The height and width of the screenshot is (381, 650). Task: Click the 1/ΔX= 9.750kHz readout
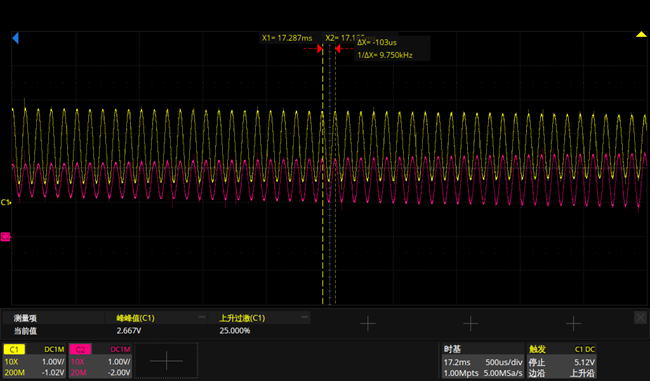click(385, 55)
